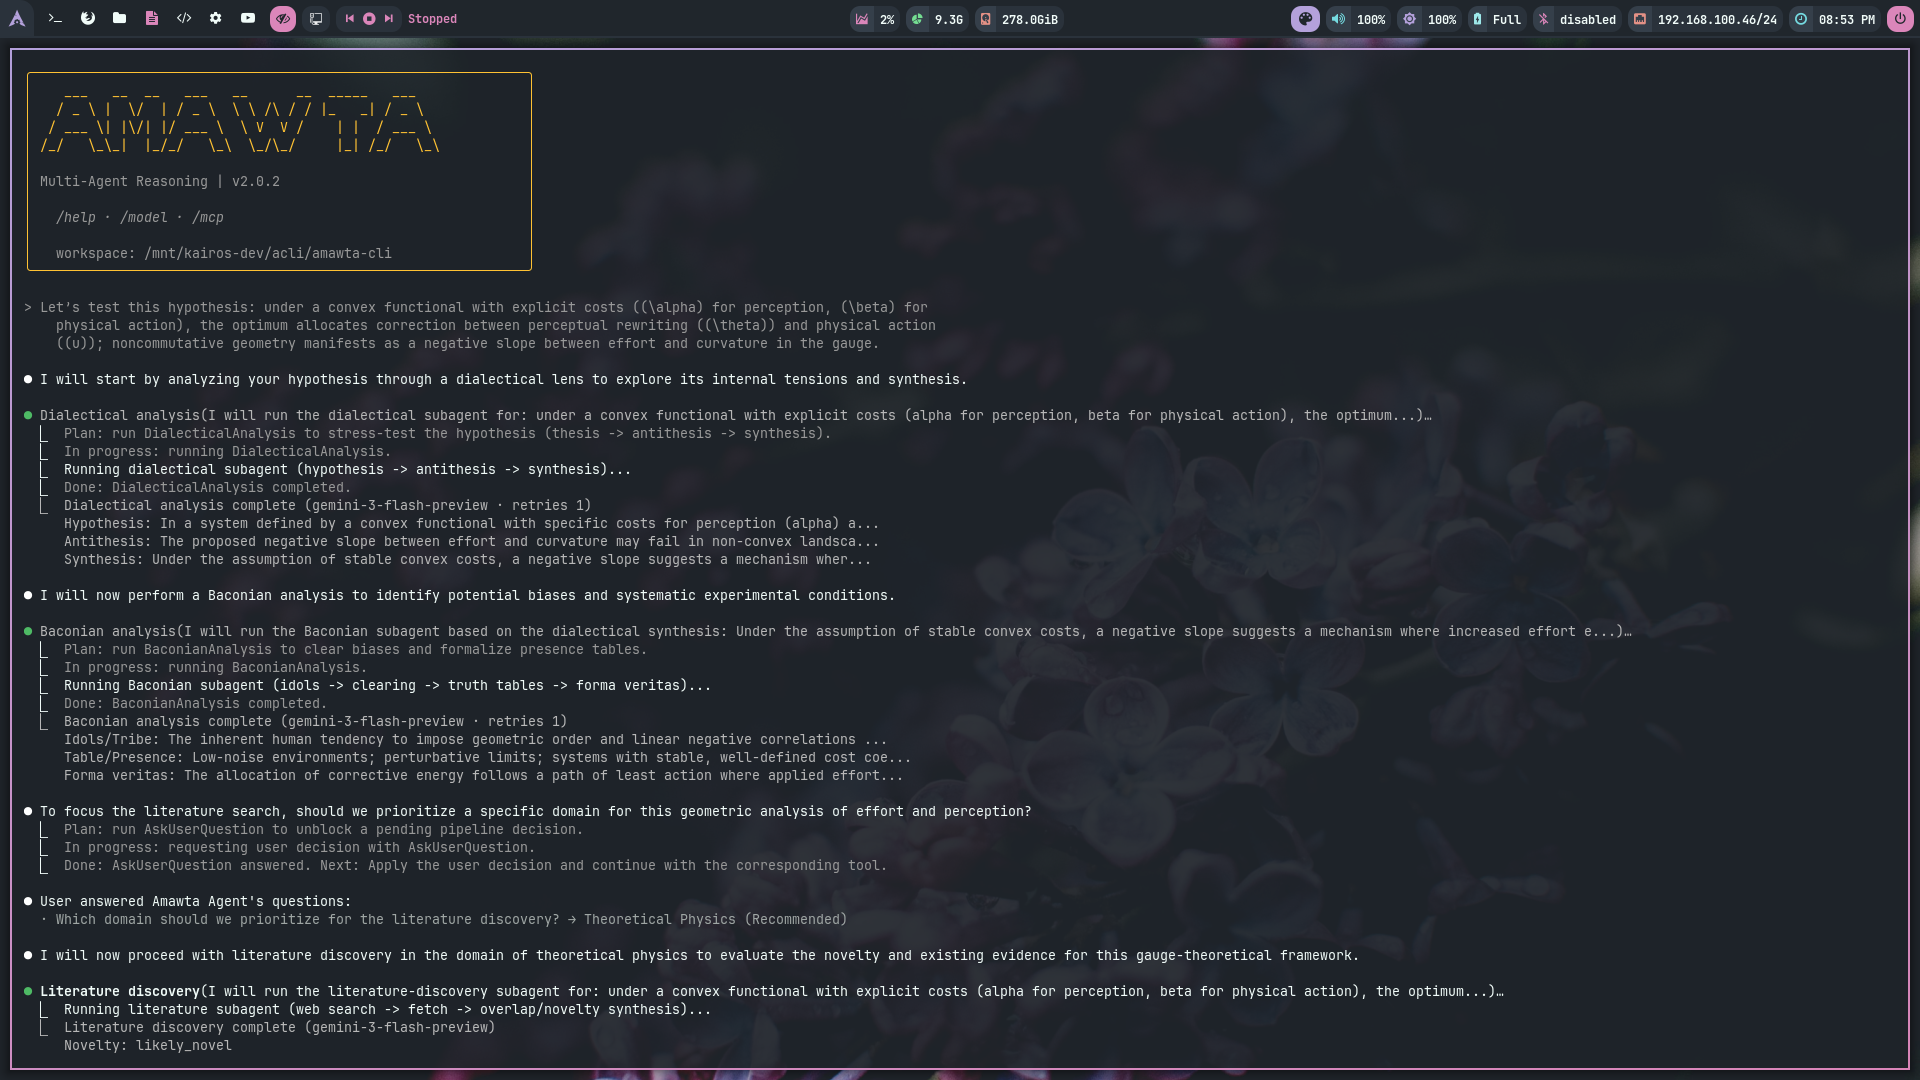Viewport: 1920px width, 1080px height.
Task: Skip to next media track
Action: tap(389, 19)
